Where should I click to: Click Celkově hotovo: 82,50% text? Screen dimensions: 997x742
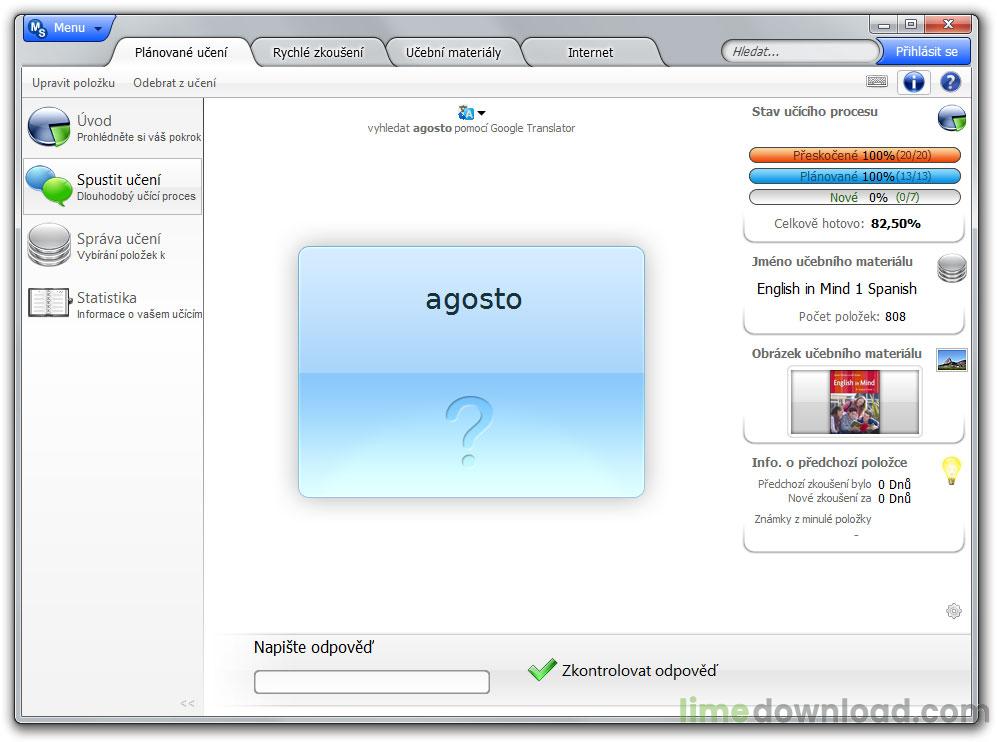pyautogui.click(x=847, y=224)
